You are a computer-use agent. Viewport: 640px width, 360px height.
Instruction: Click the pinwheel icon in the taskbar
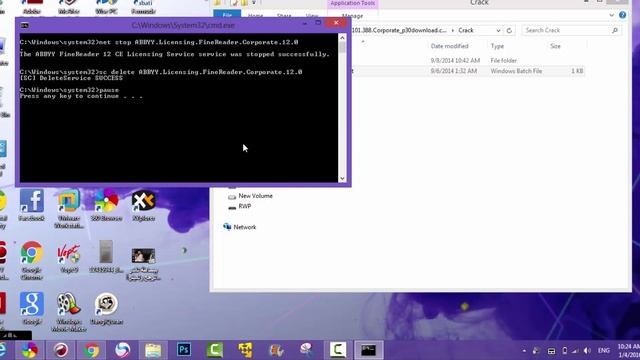point(29,350)
